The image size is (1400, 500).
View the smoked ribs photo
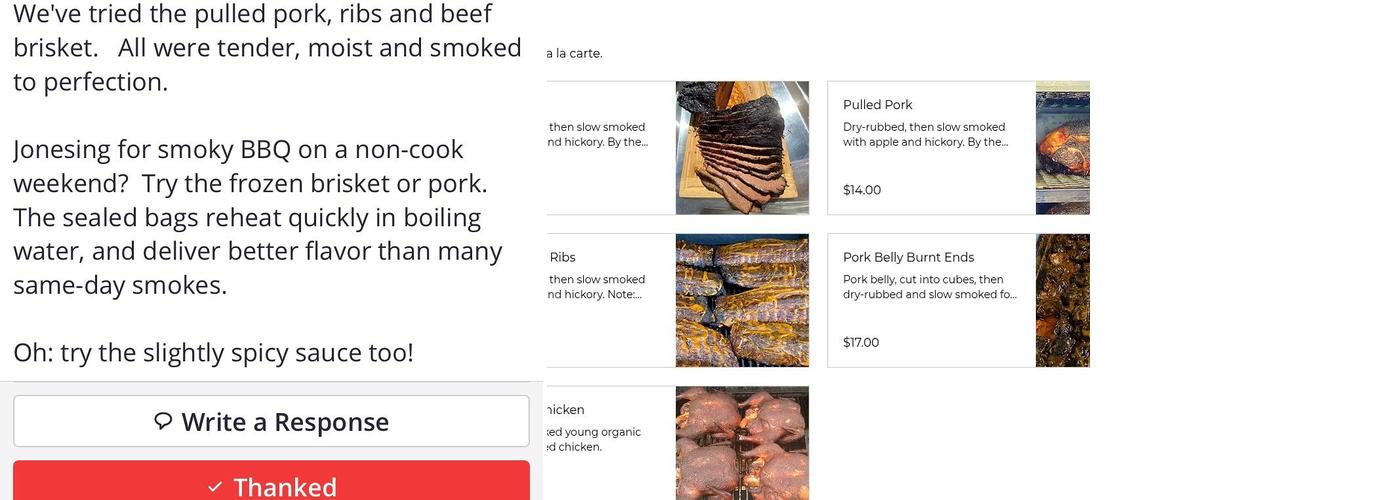click(742, 300)
